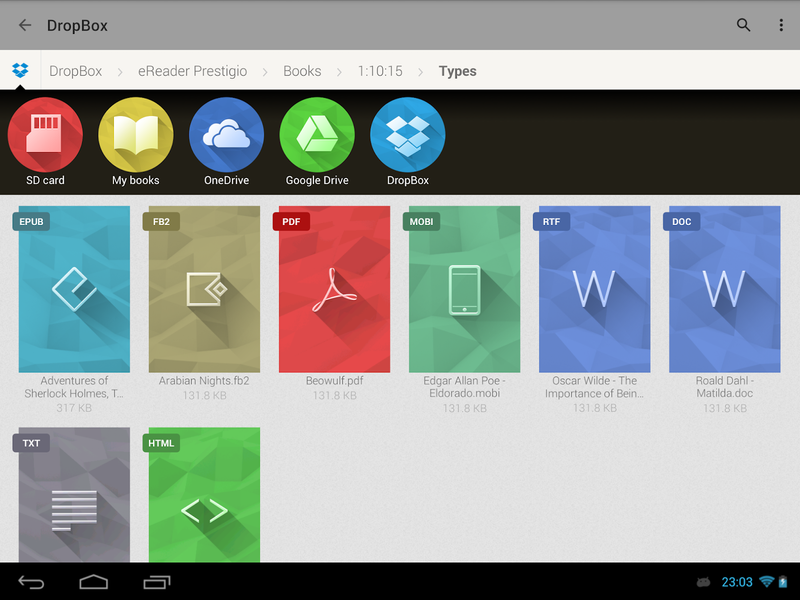This screenshot has width=800, height=600.
Task: Open the Google Drive storage source
Action: 317,140
